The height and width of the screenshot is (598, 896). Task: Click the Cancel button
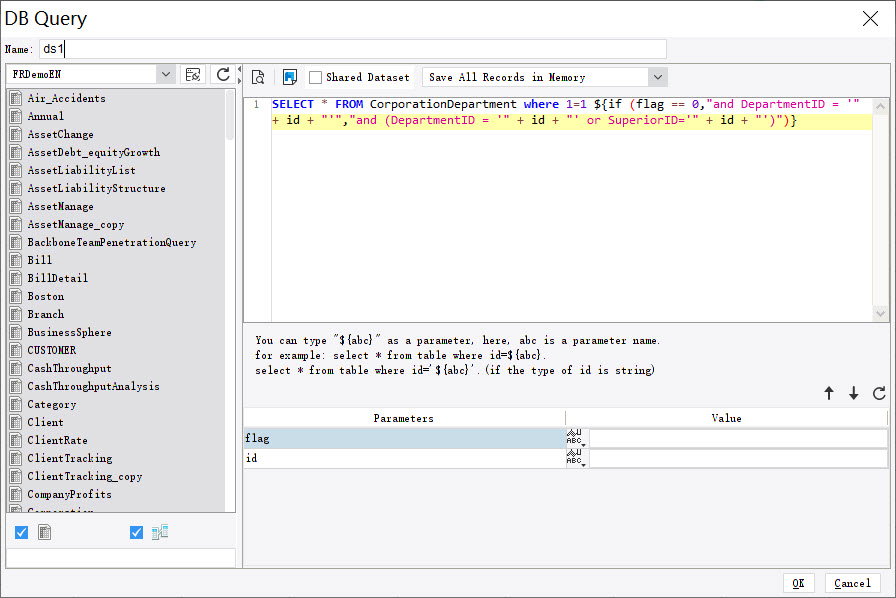(852, 583)
